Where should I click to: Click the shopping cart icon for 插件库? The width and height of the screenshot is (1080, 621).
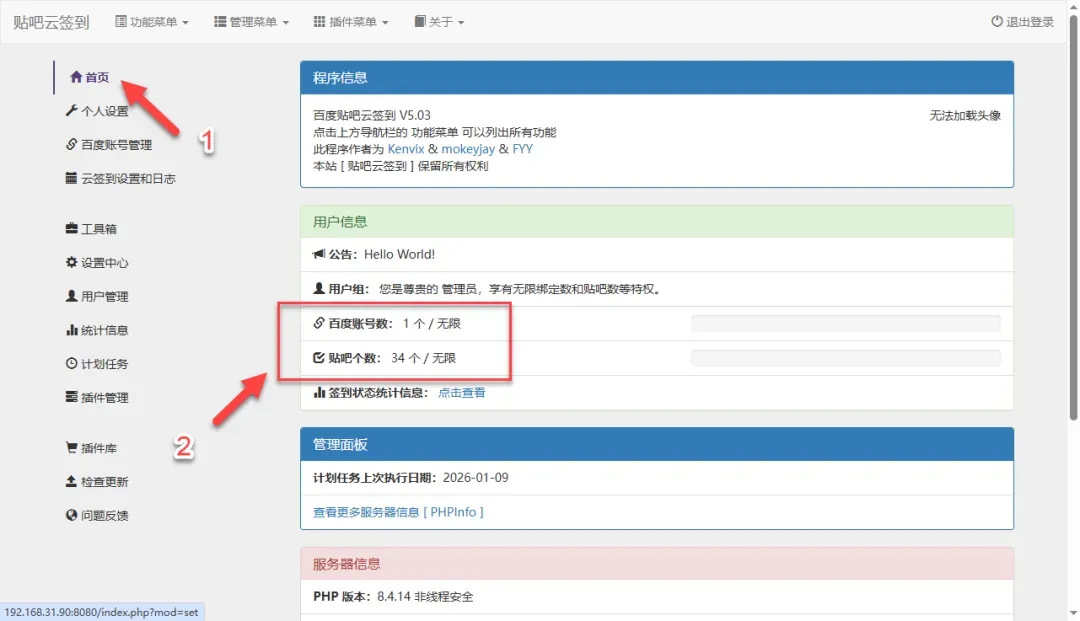coord(71,448)
